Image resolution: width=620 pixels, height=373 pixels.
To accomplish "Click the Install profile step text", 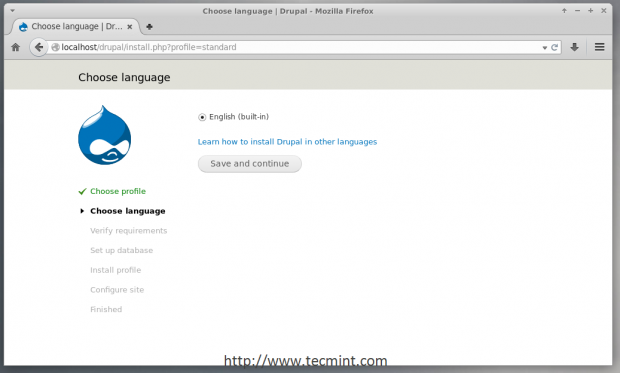I will pos(115,270).
